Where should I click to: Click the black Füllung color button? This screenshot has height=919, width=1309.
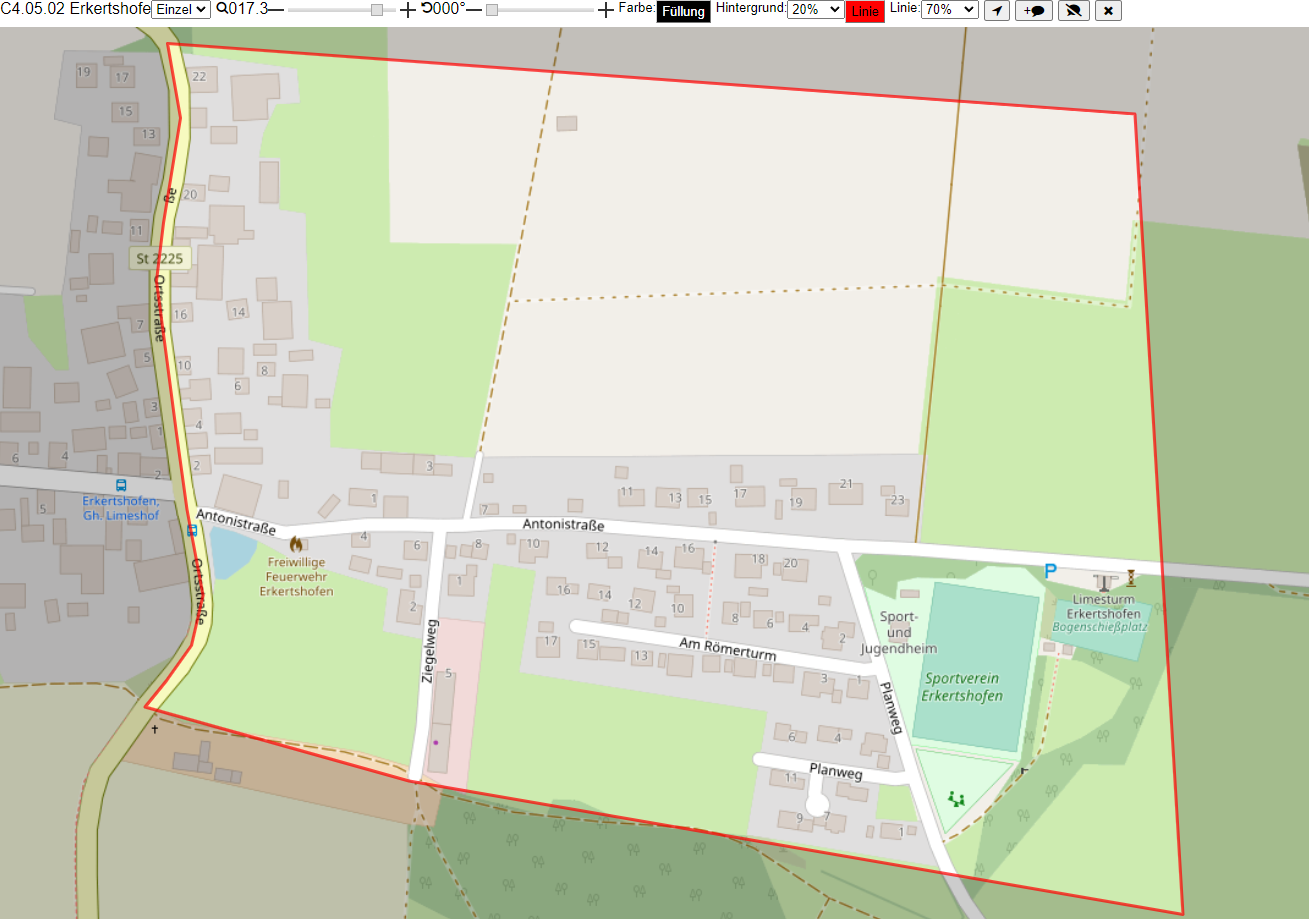click(683, 11)
